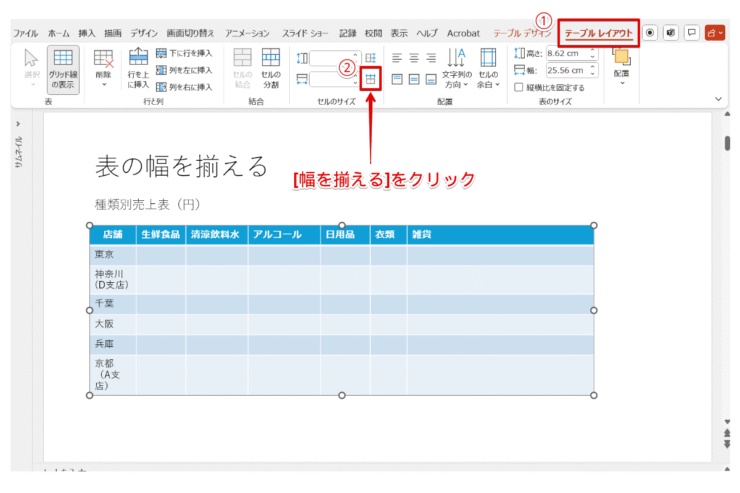Insert column right with 列を右に挿入

pyautogui.click(x=185, y=87)
